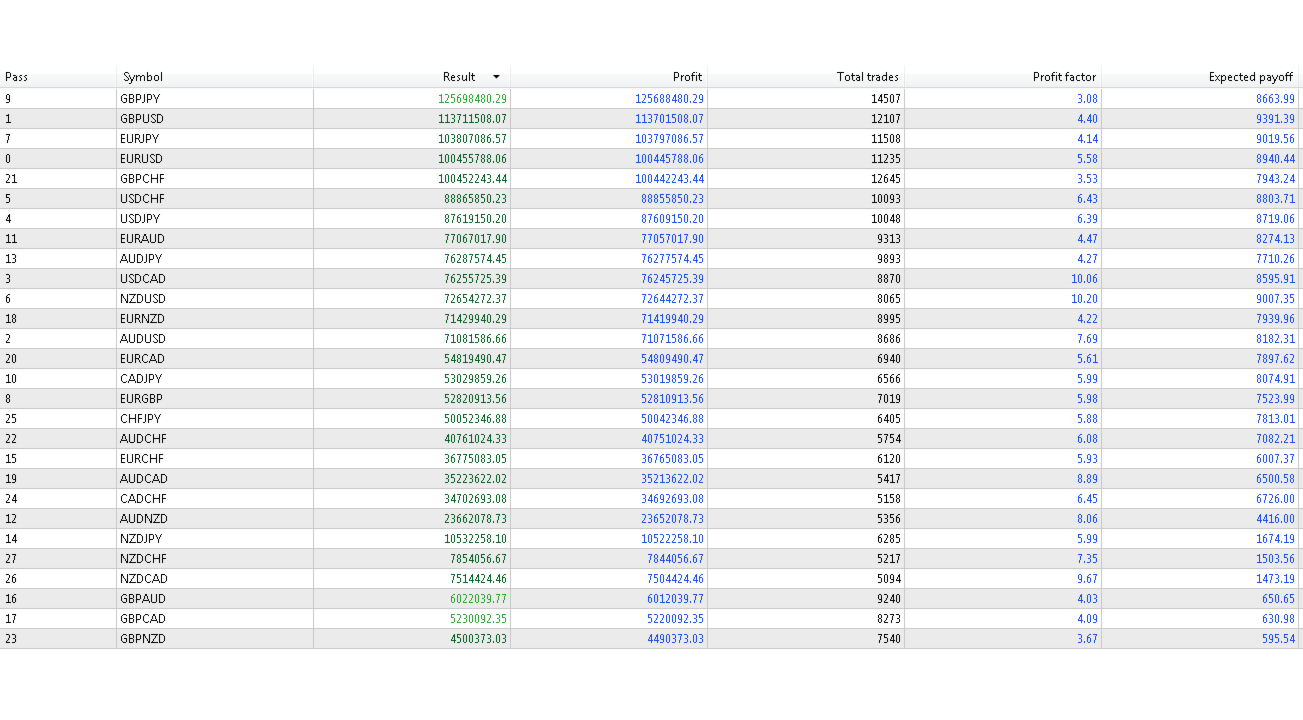Click the result value 4500373.03
Image resolution: width=1303 pixels, height=720 pixels.
click(478, 639)
